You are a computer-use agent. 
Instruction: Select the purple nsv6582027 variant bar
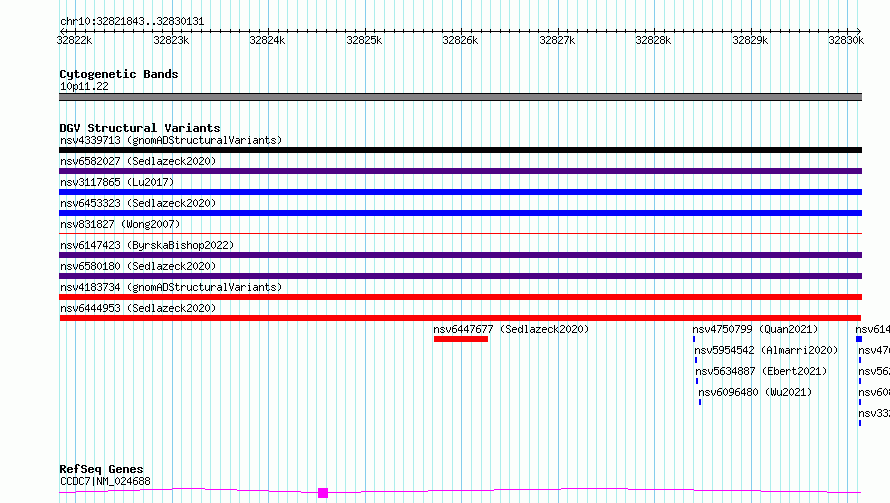(x=460, y=171)
